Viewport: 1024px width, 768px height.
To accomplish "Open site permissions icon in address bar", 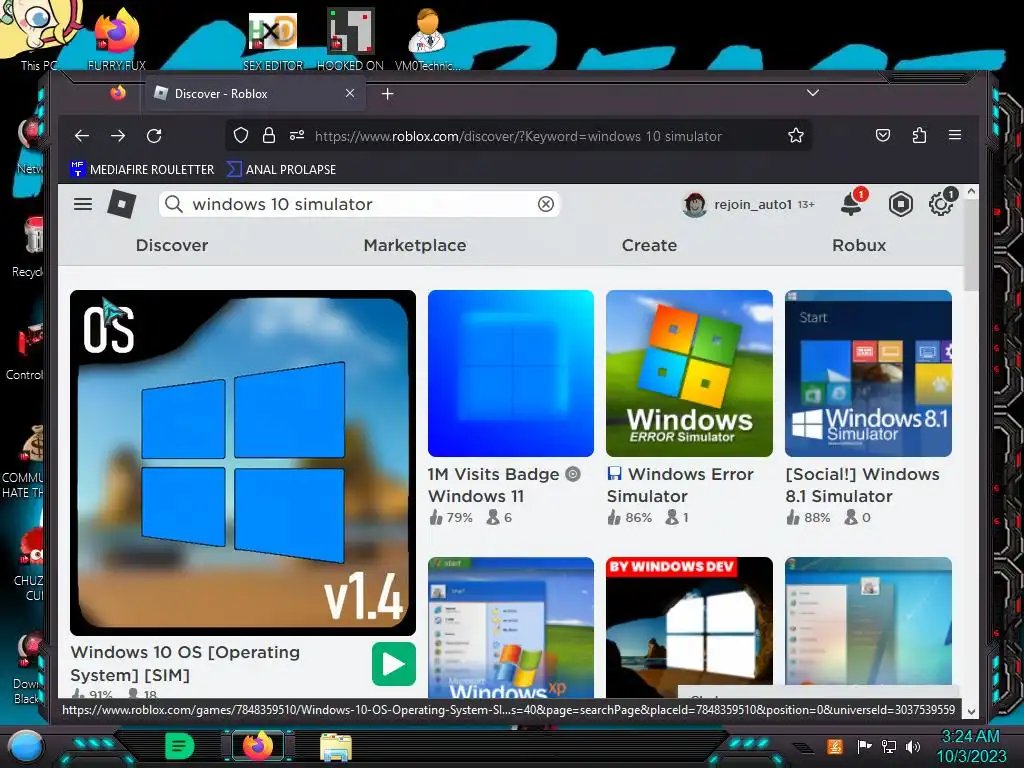I will pyautogui.click(x=297, y=136).
